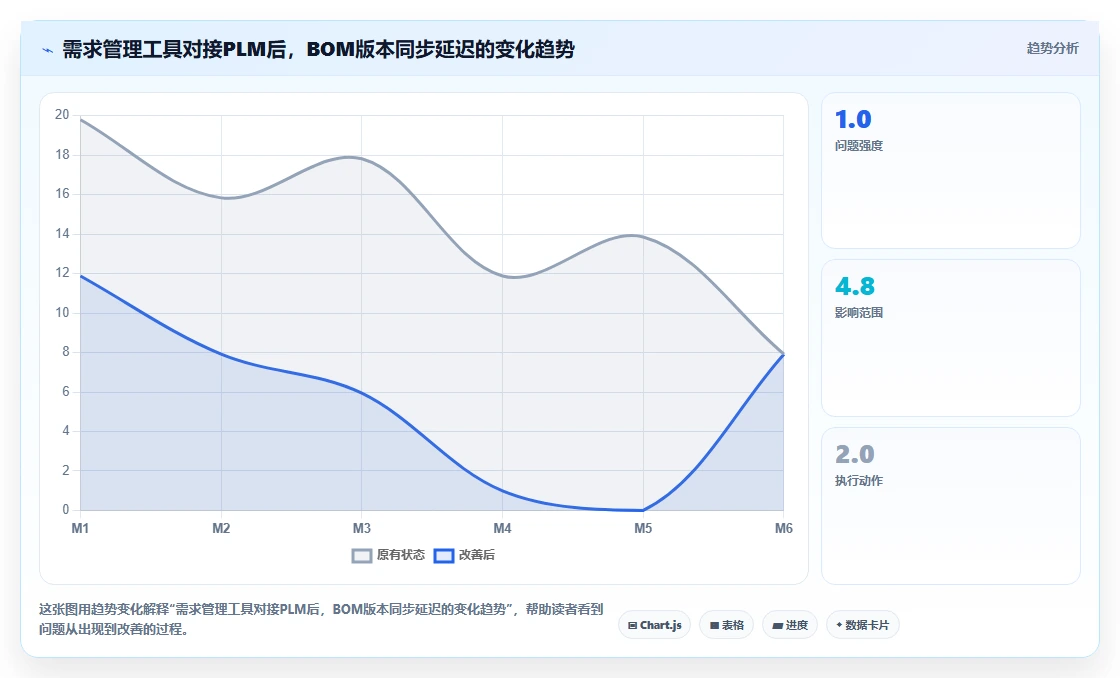
Task: Click the 改善后 line point at M2
Action: click(x=221, y=353)
